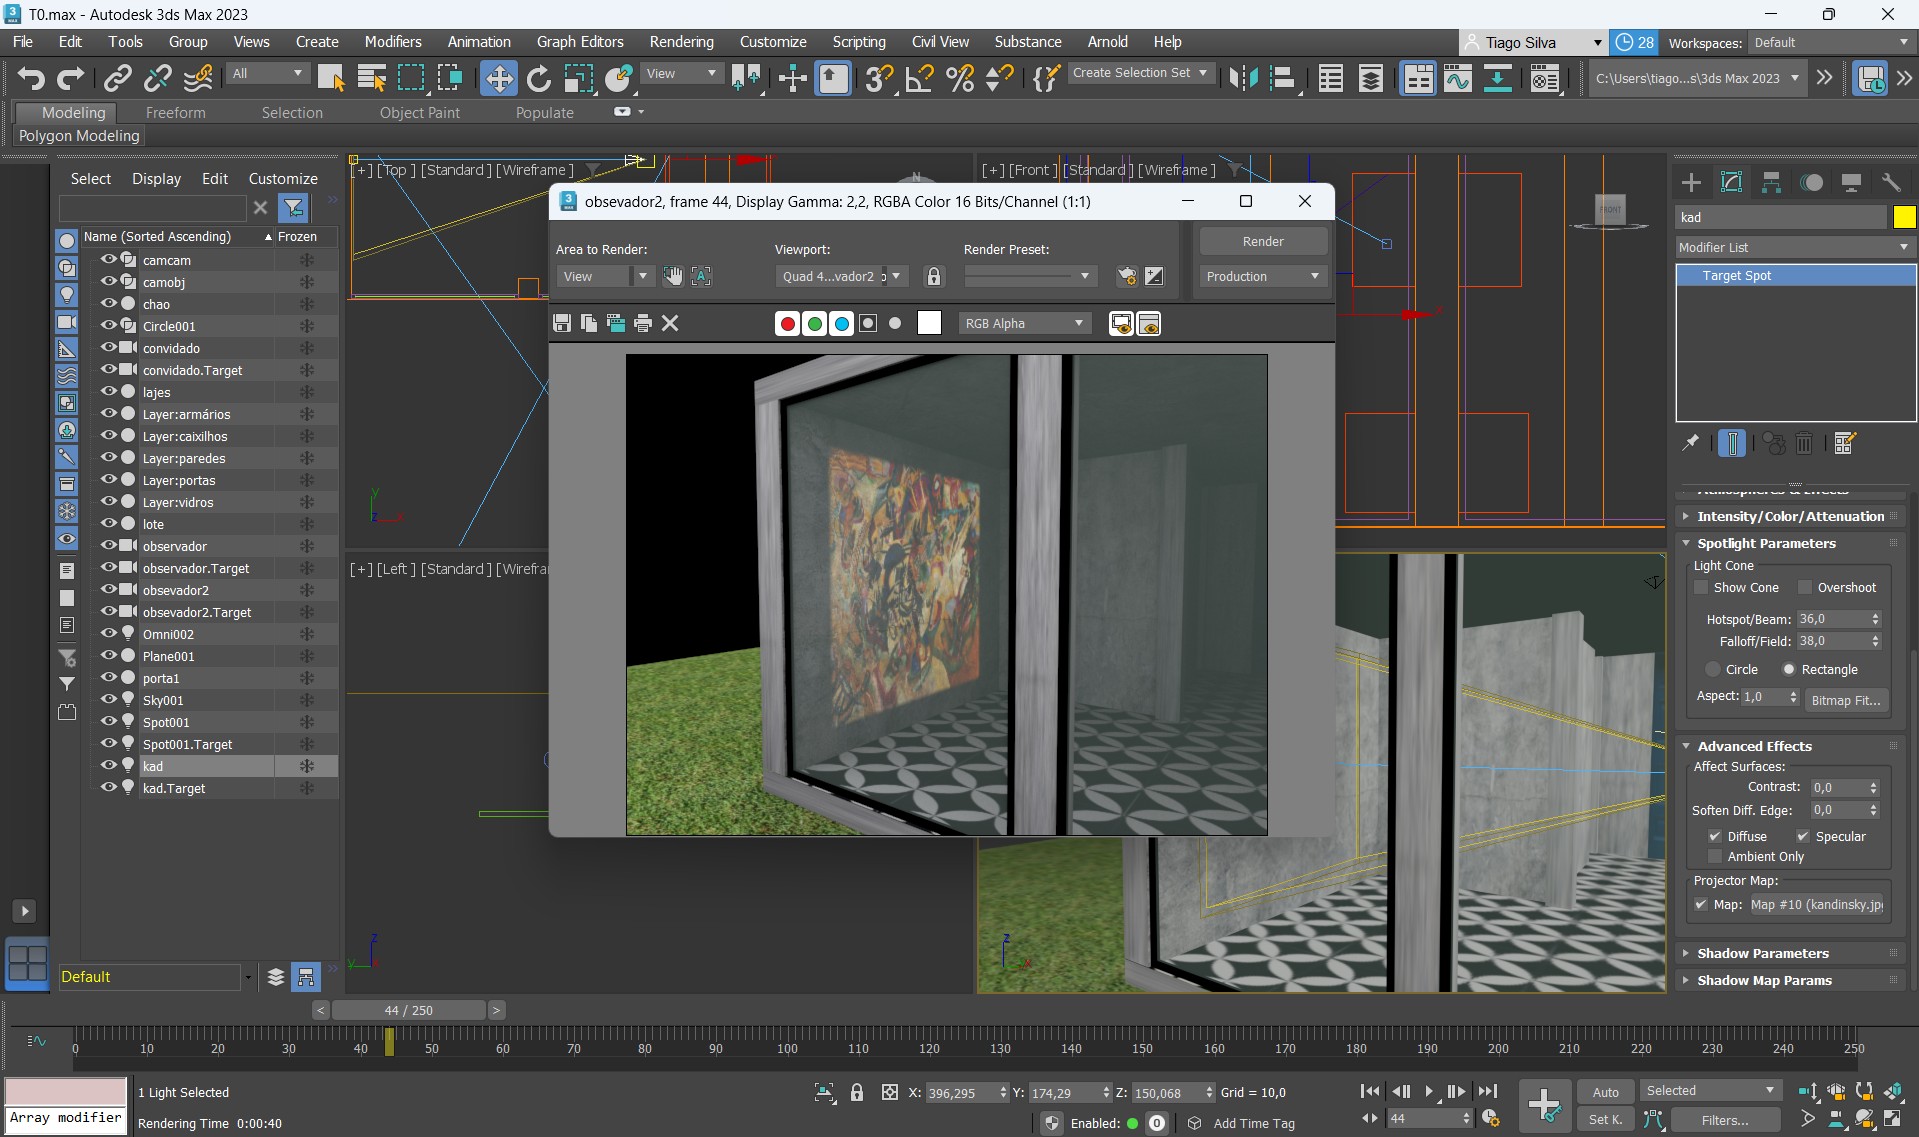The width and height of the screenshot is (1919, 1137).
Task: Enable the red channel button
Action: tap(787, 323)
